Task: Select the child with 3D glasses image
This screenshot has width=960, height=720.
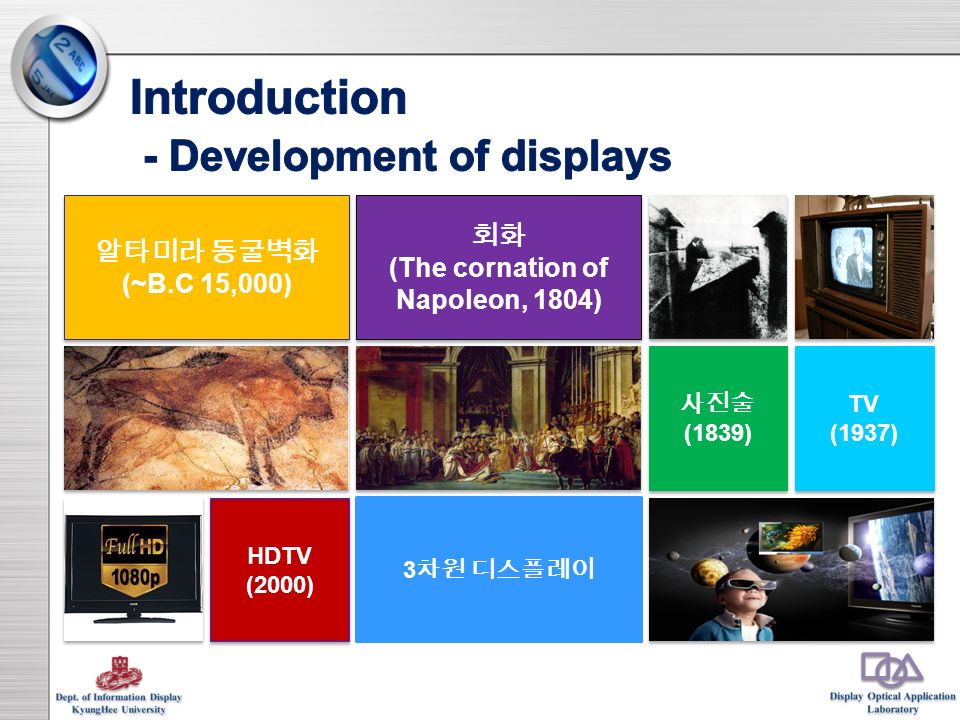Action: [x=792, y=569]
